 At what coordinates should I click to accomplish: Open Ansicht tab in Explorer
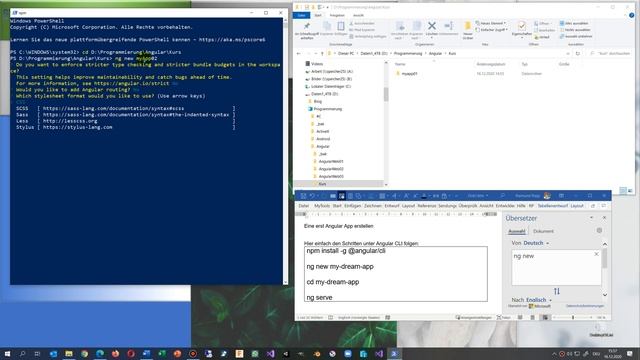click(x=358, y=15)
